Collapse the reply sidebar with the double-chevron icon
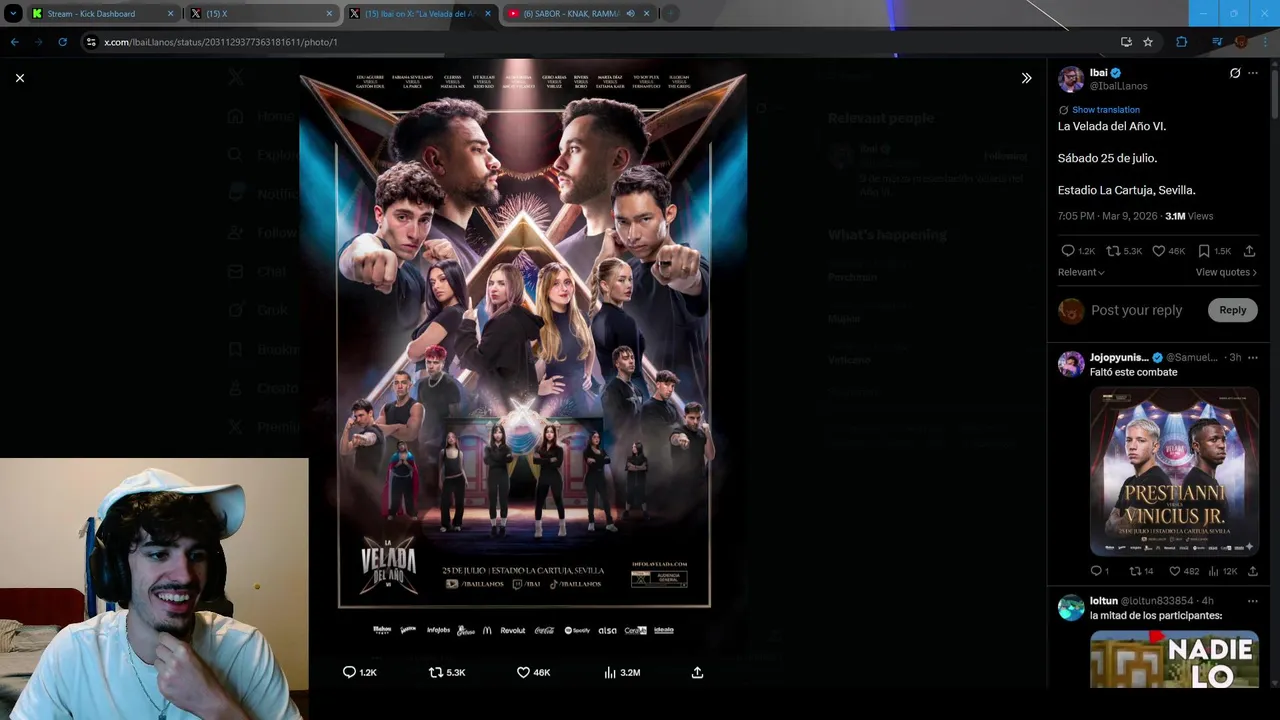This screenshot has height=720, width=1280. tap(1026, 78)
